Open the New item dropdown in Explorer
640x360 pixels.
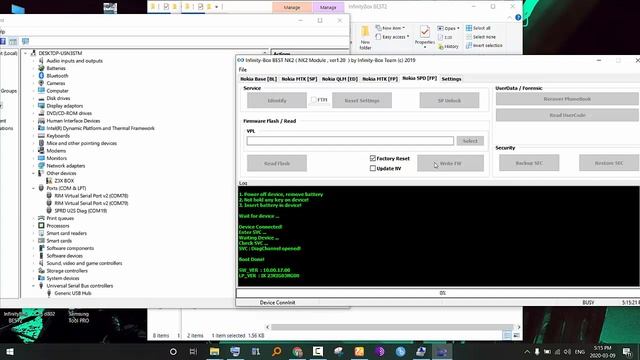(390, 28)
